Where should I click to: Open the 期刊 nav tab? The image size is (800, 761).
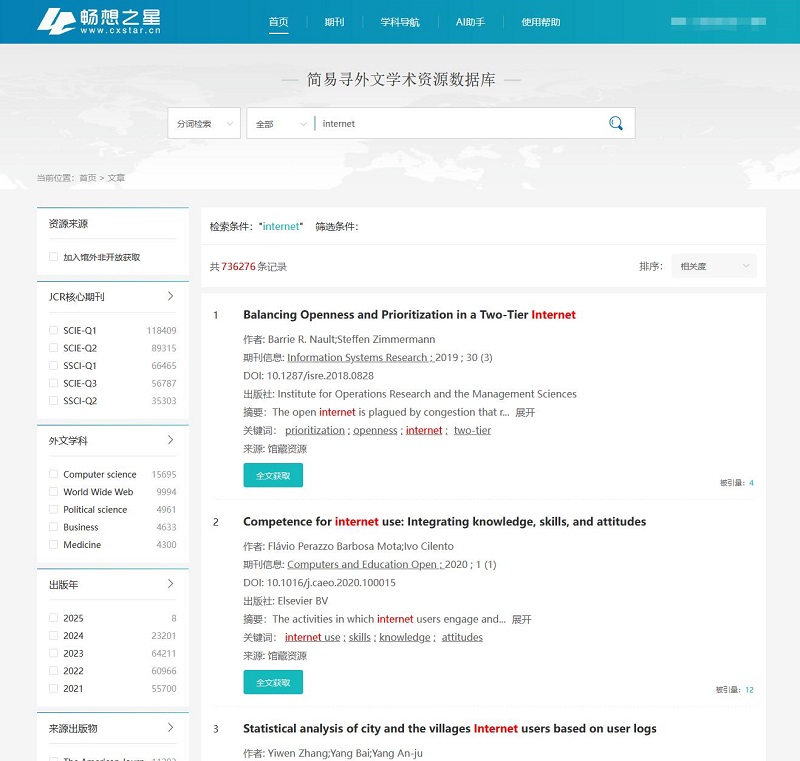point(334,22)
